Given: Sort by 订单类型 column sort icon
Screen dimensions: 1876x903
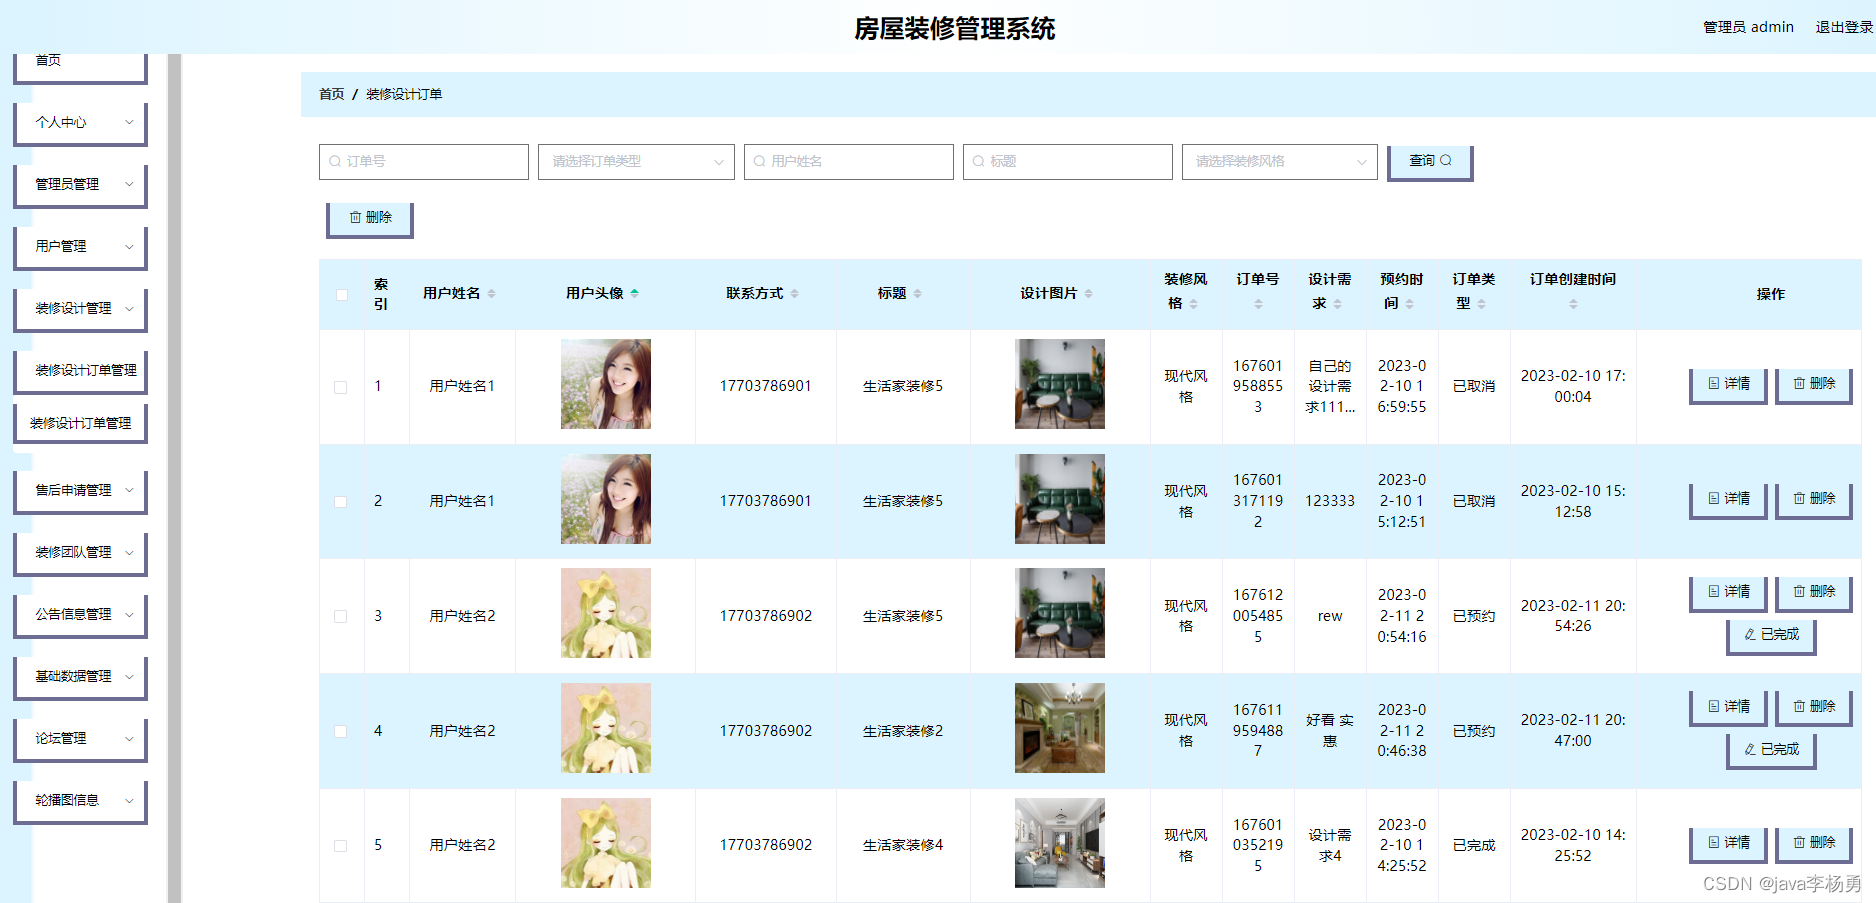Looking at the screenshot, I should tap(1482, 304).
